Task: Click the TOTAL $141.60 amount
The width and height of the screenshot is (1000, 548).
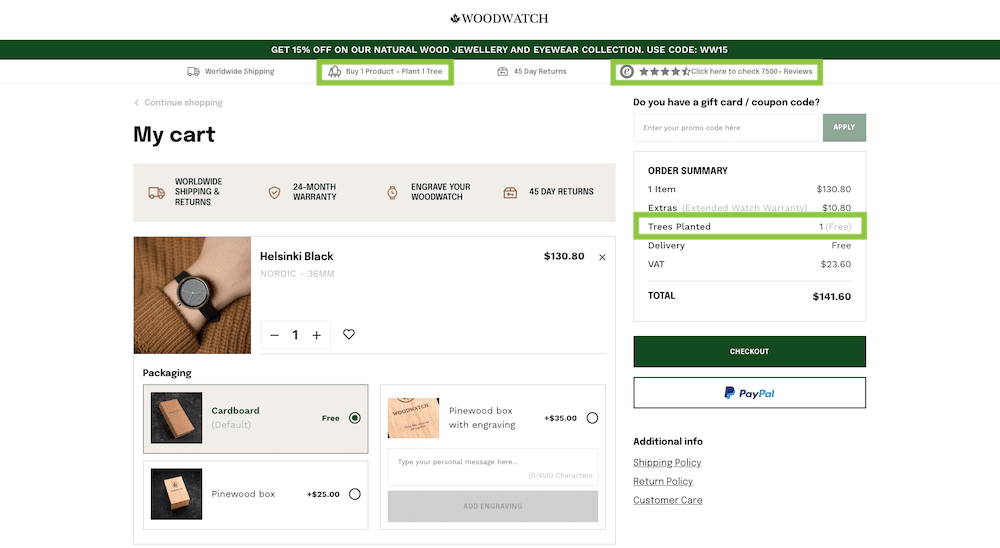Action: click(x=832, y=297)
